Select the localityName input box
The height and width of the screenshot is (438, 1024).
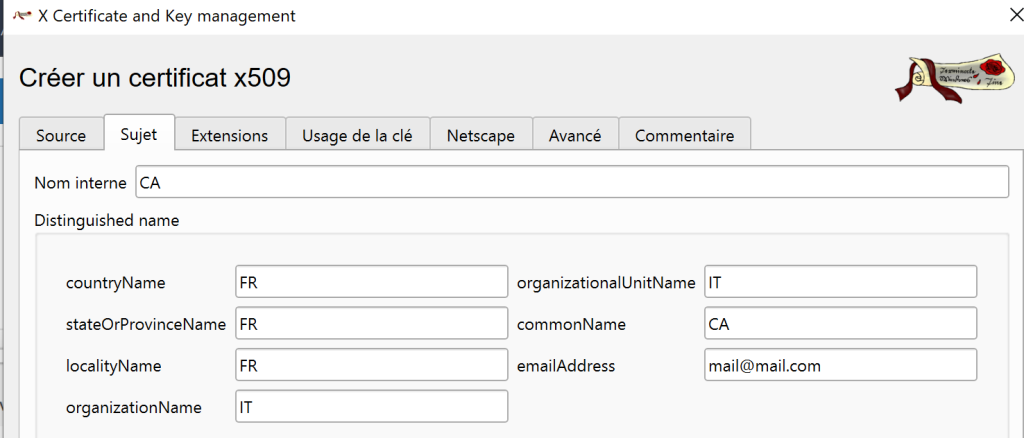[x=371, y=366]
